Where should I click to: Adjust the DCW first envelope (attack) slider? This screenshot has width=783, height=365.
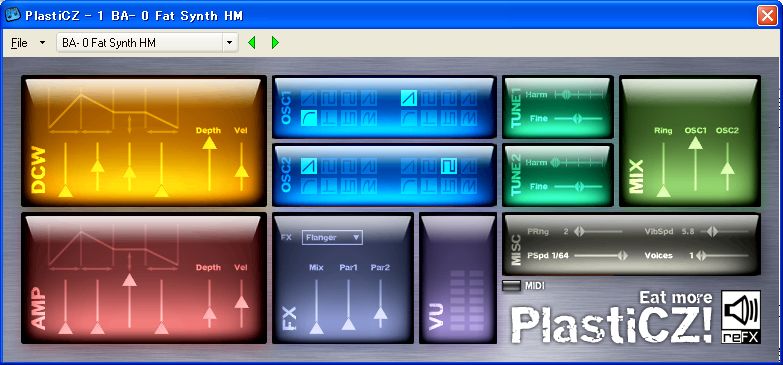click(x=65, y=169)
